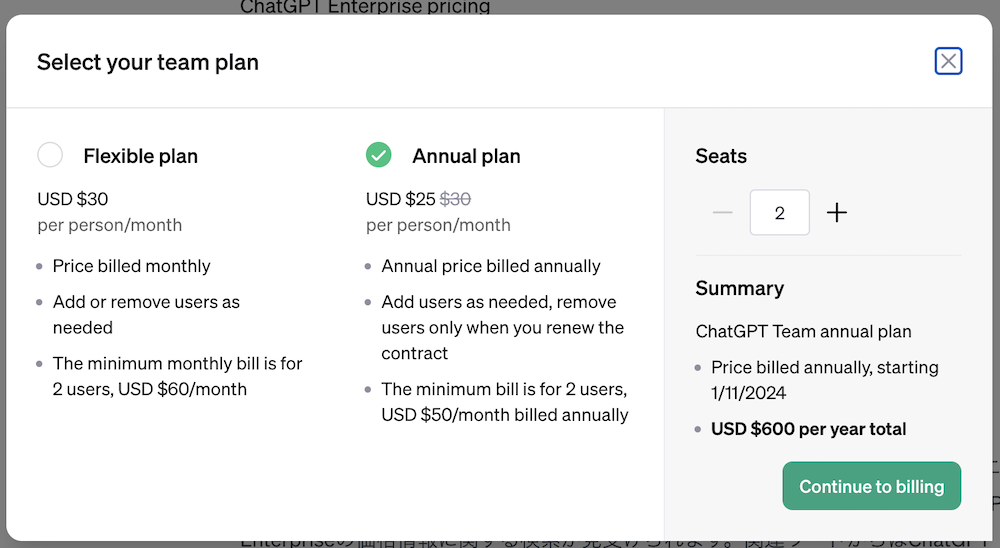Click the USD $25 annual price
Viewport: 1000px width, 548px height.
click(401, 199)
